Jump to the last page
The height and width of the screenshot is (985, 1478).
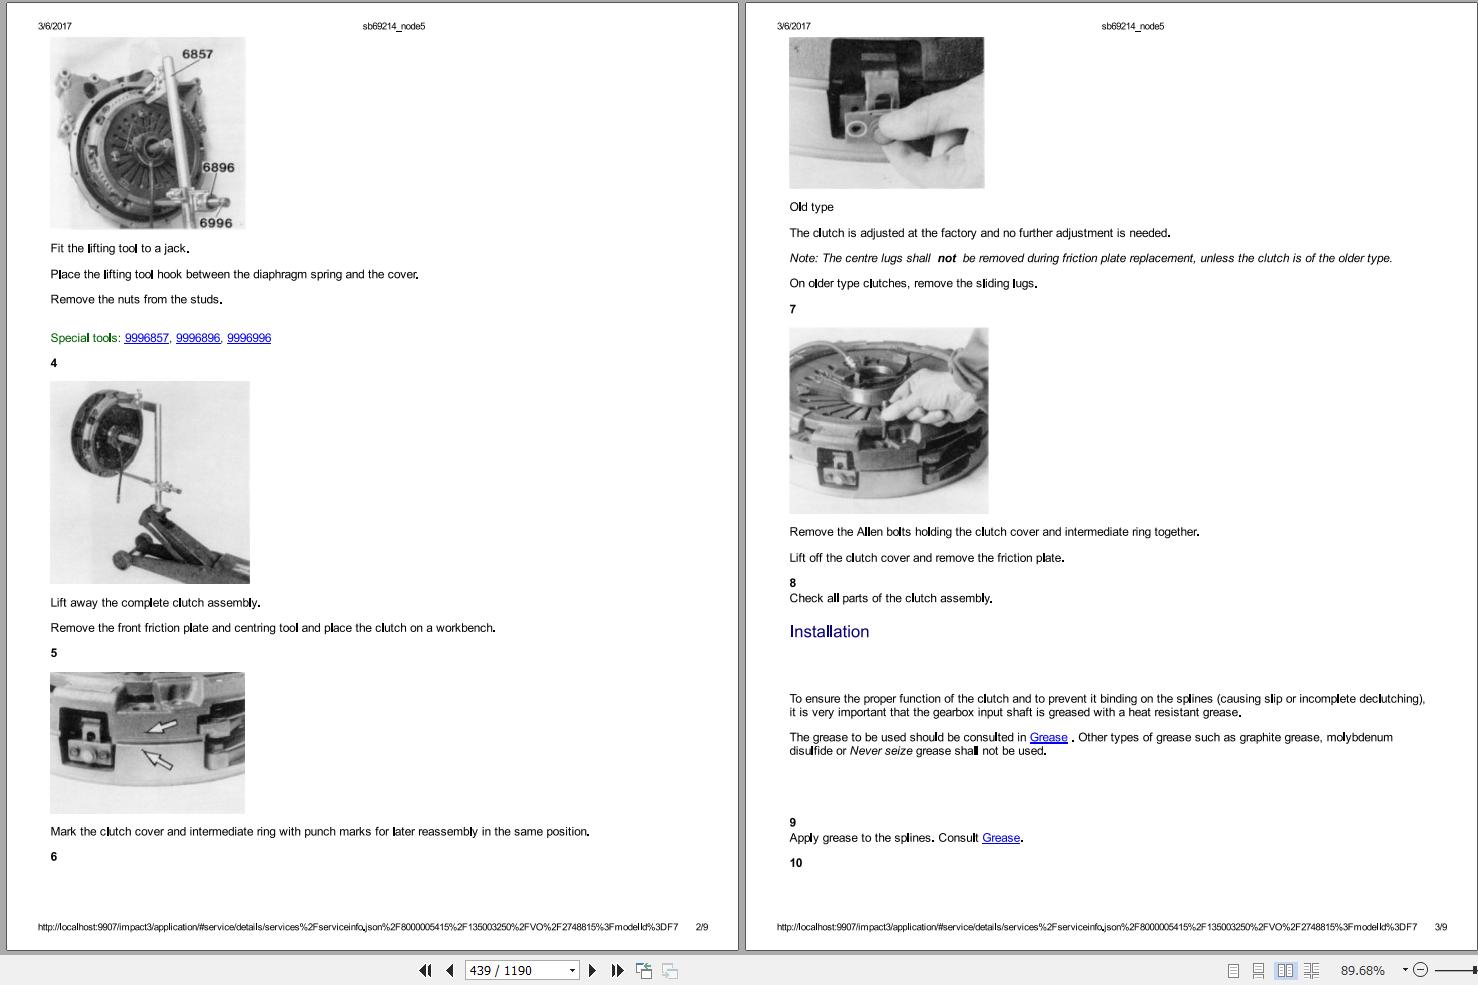coord(617,970)
